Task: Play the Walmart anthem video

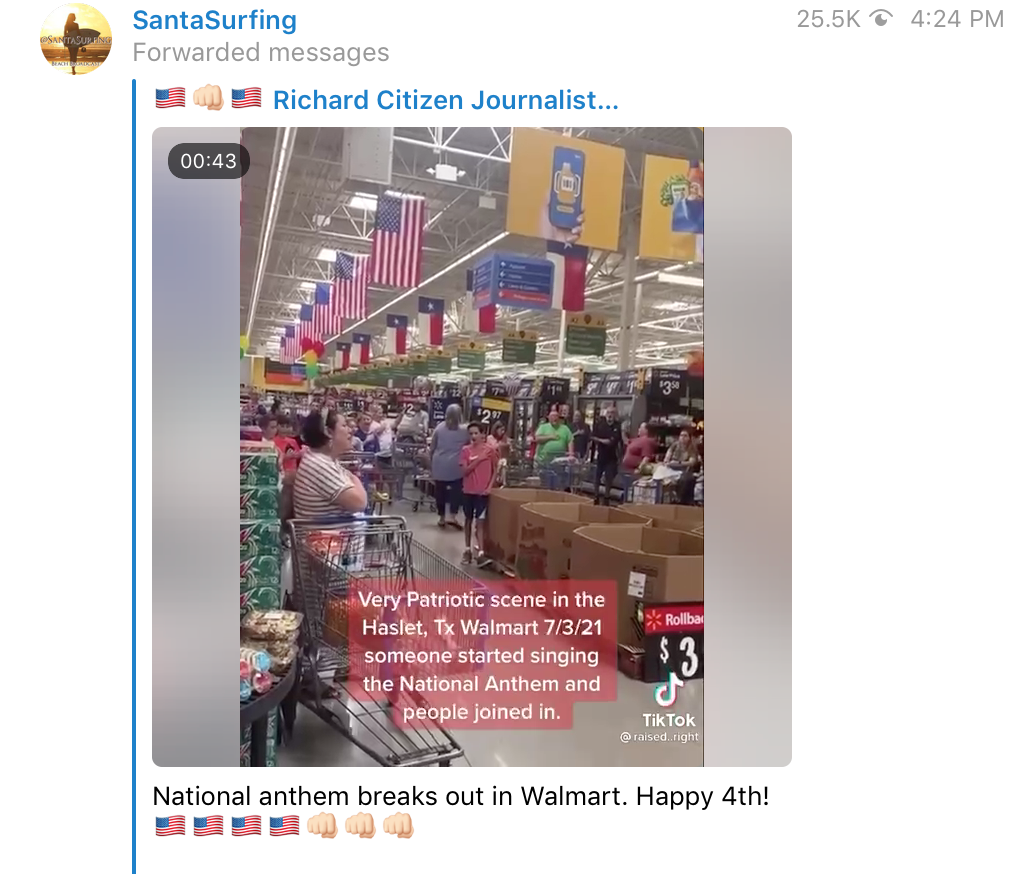Action: [x=472, y=447]
